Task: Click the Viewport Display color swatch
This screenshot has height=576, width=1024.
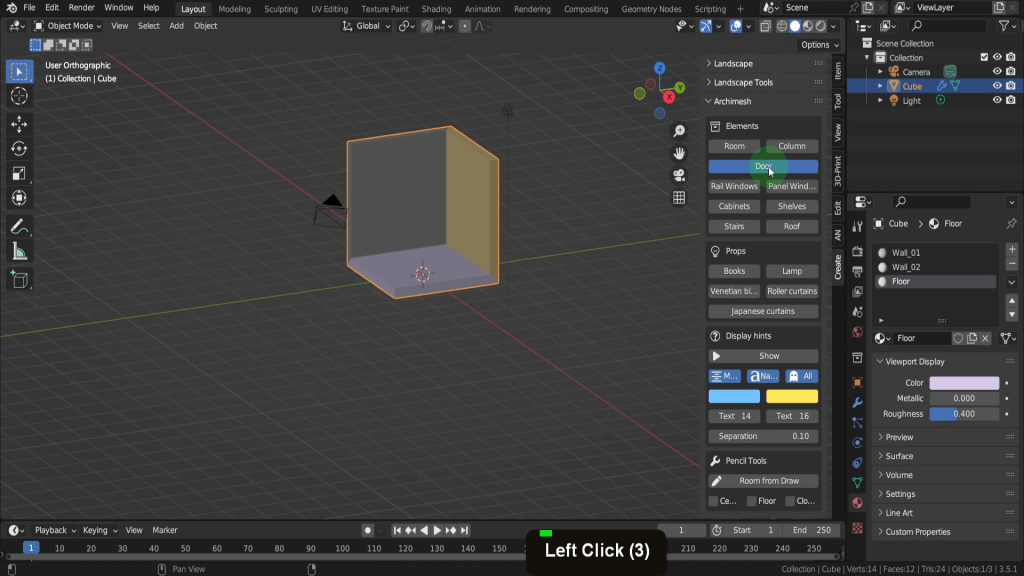Action: [964, 383]
